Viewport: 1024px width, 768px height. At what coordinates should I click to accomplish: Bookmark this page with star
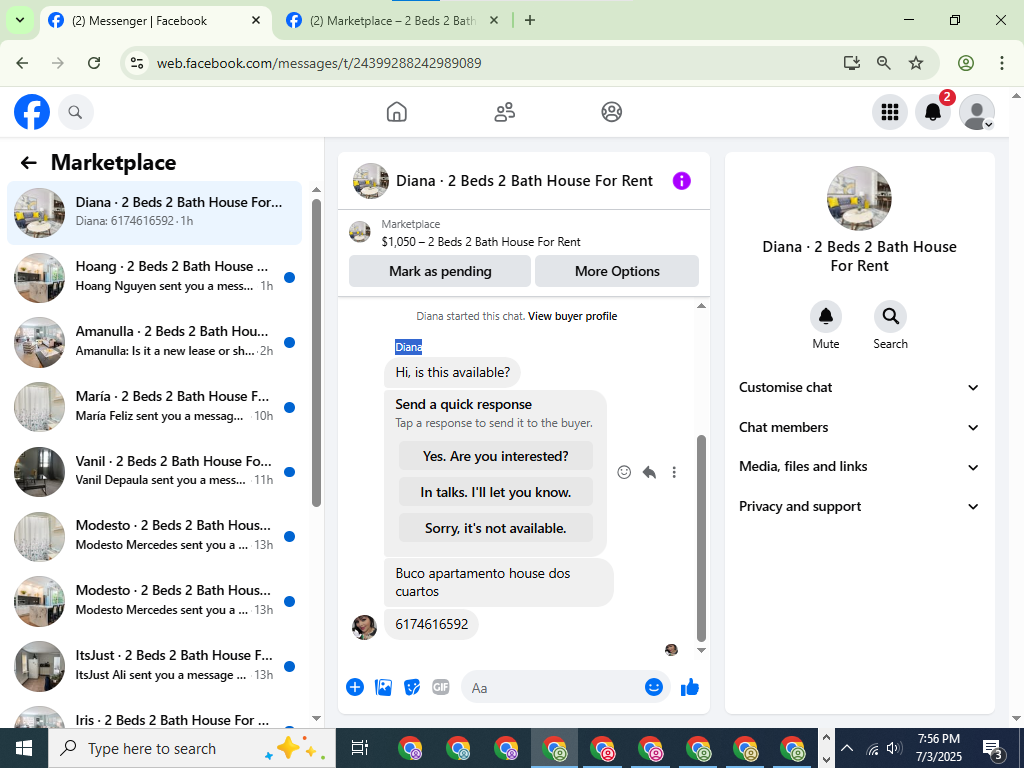[916, 63]
